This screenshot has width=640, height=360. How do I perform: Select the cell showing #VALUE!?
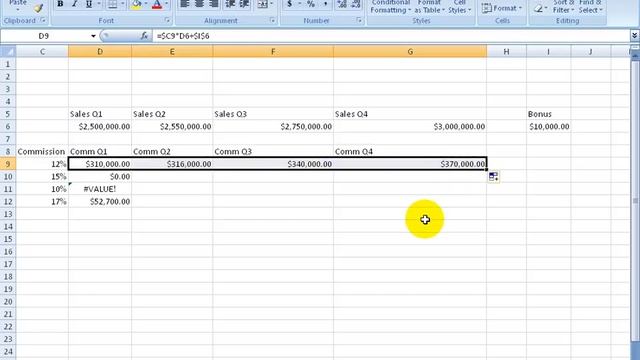100,189
